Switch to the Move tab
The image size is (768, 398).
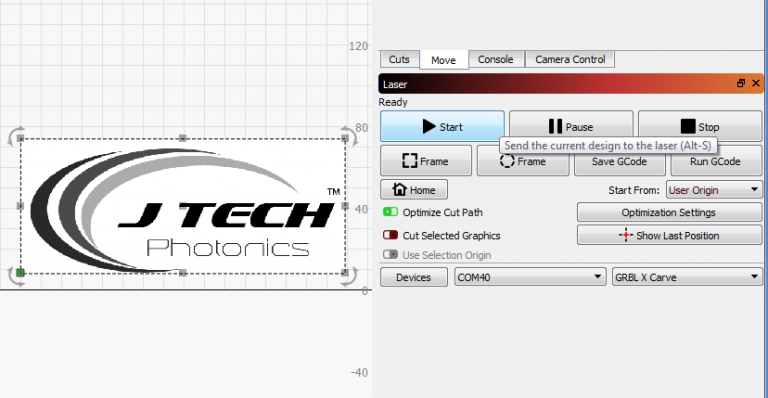[444, 60]
